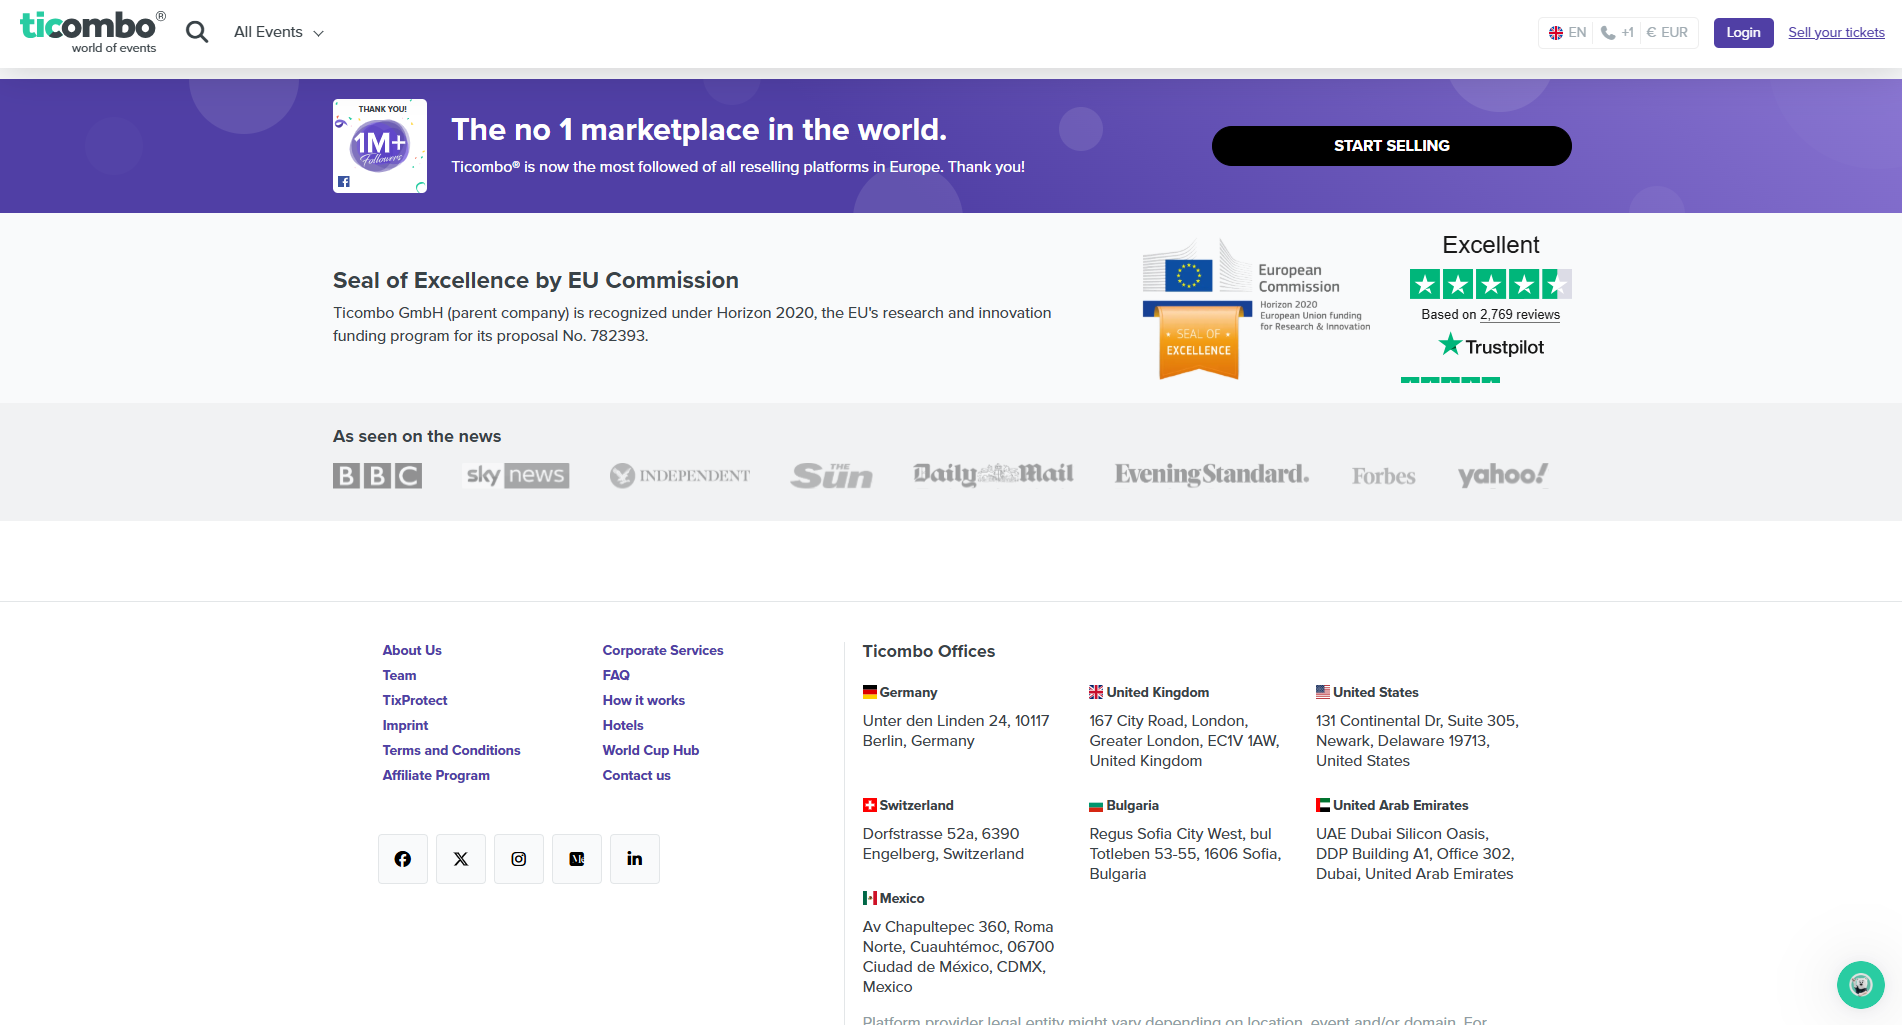The image size is (1902, 1025).
Task: Open the +1 phone country selector
Action: pyautogui.click(x=1617, y=32)
